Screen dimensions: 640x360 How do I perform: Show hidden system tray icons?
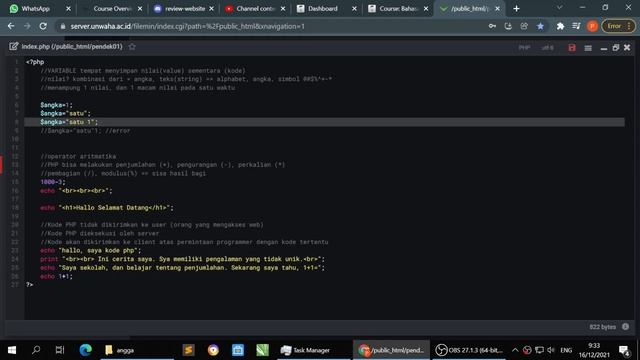(515, 350)
